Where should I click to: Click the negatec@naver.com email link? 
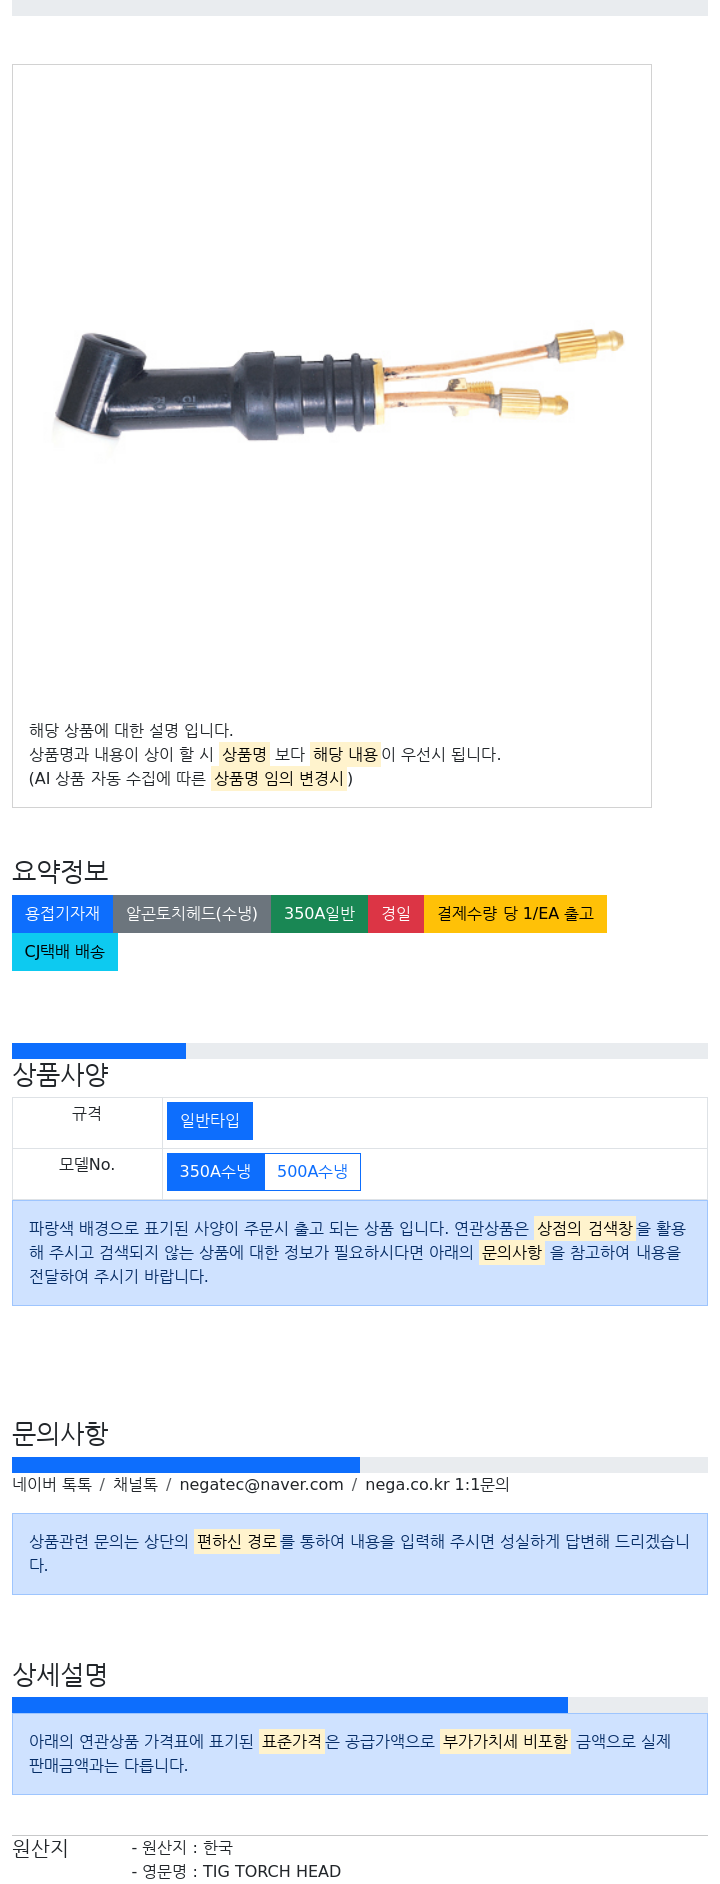pos(261,1485)
